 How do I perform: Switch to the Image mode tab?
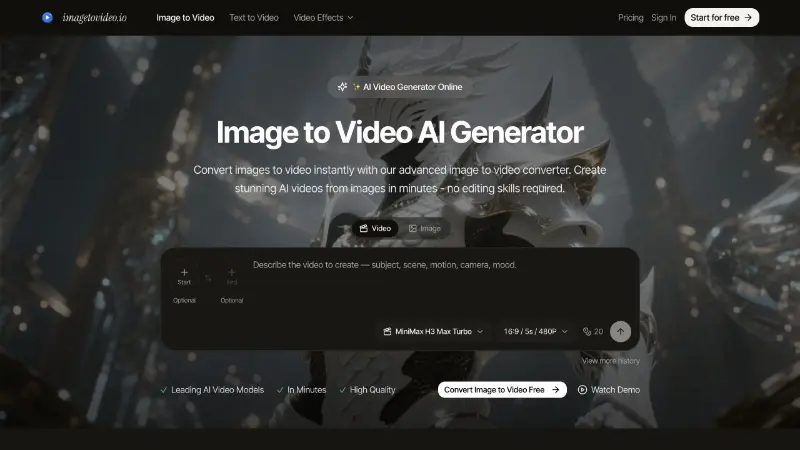(x=424, y=229)
